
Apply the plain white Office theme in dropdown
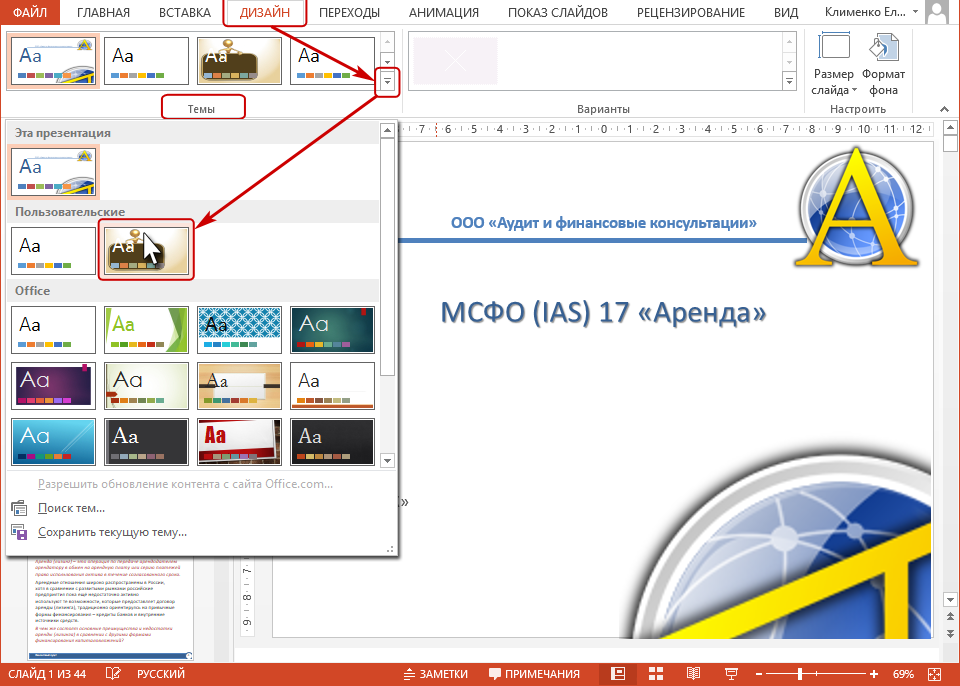(53, 330)
